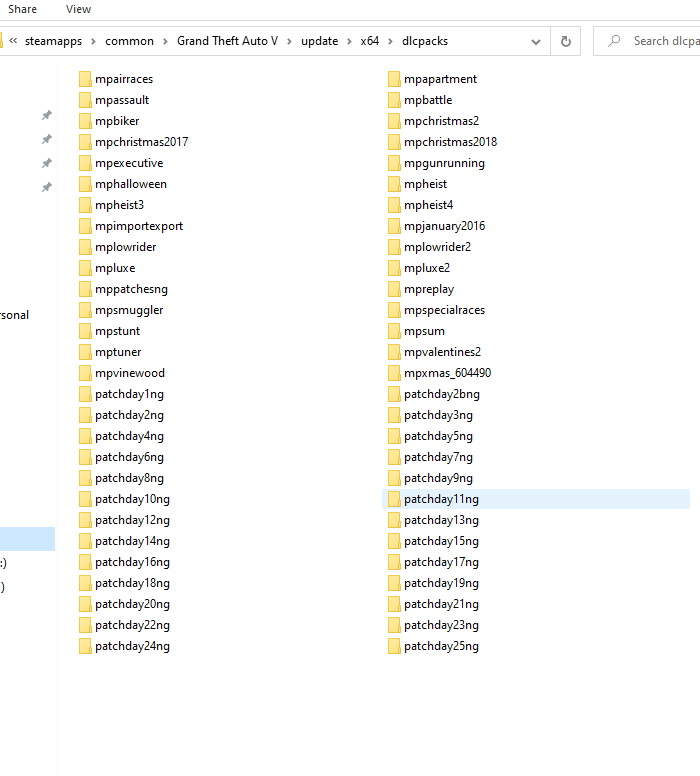Click the mpvinewood folder name
This screenshot has width=700, height=776.
pyautogui.click(x=130, y=373)
